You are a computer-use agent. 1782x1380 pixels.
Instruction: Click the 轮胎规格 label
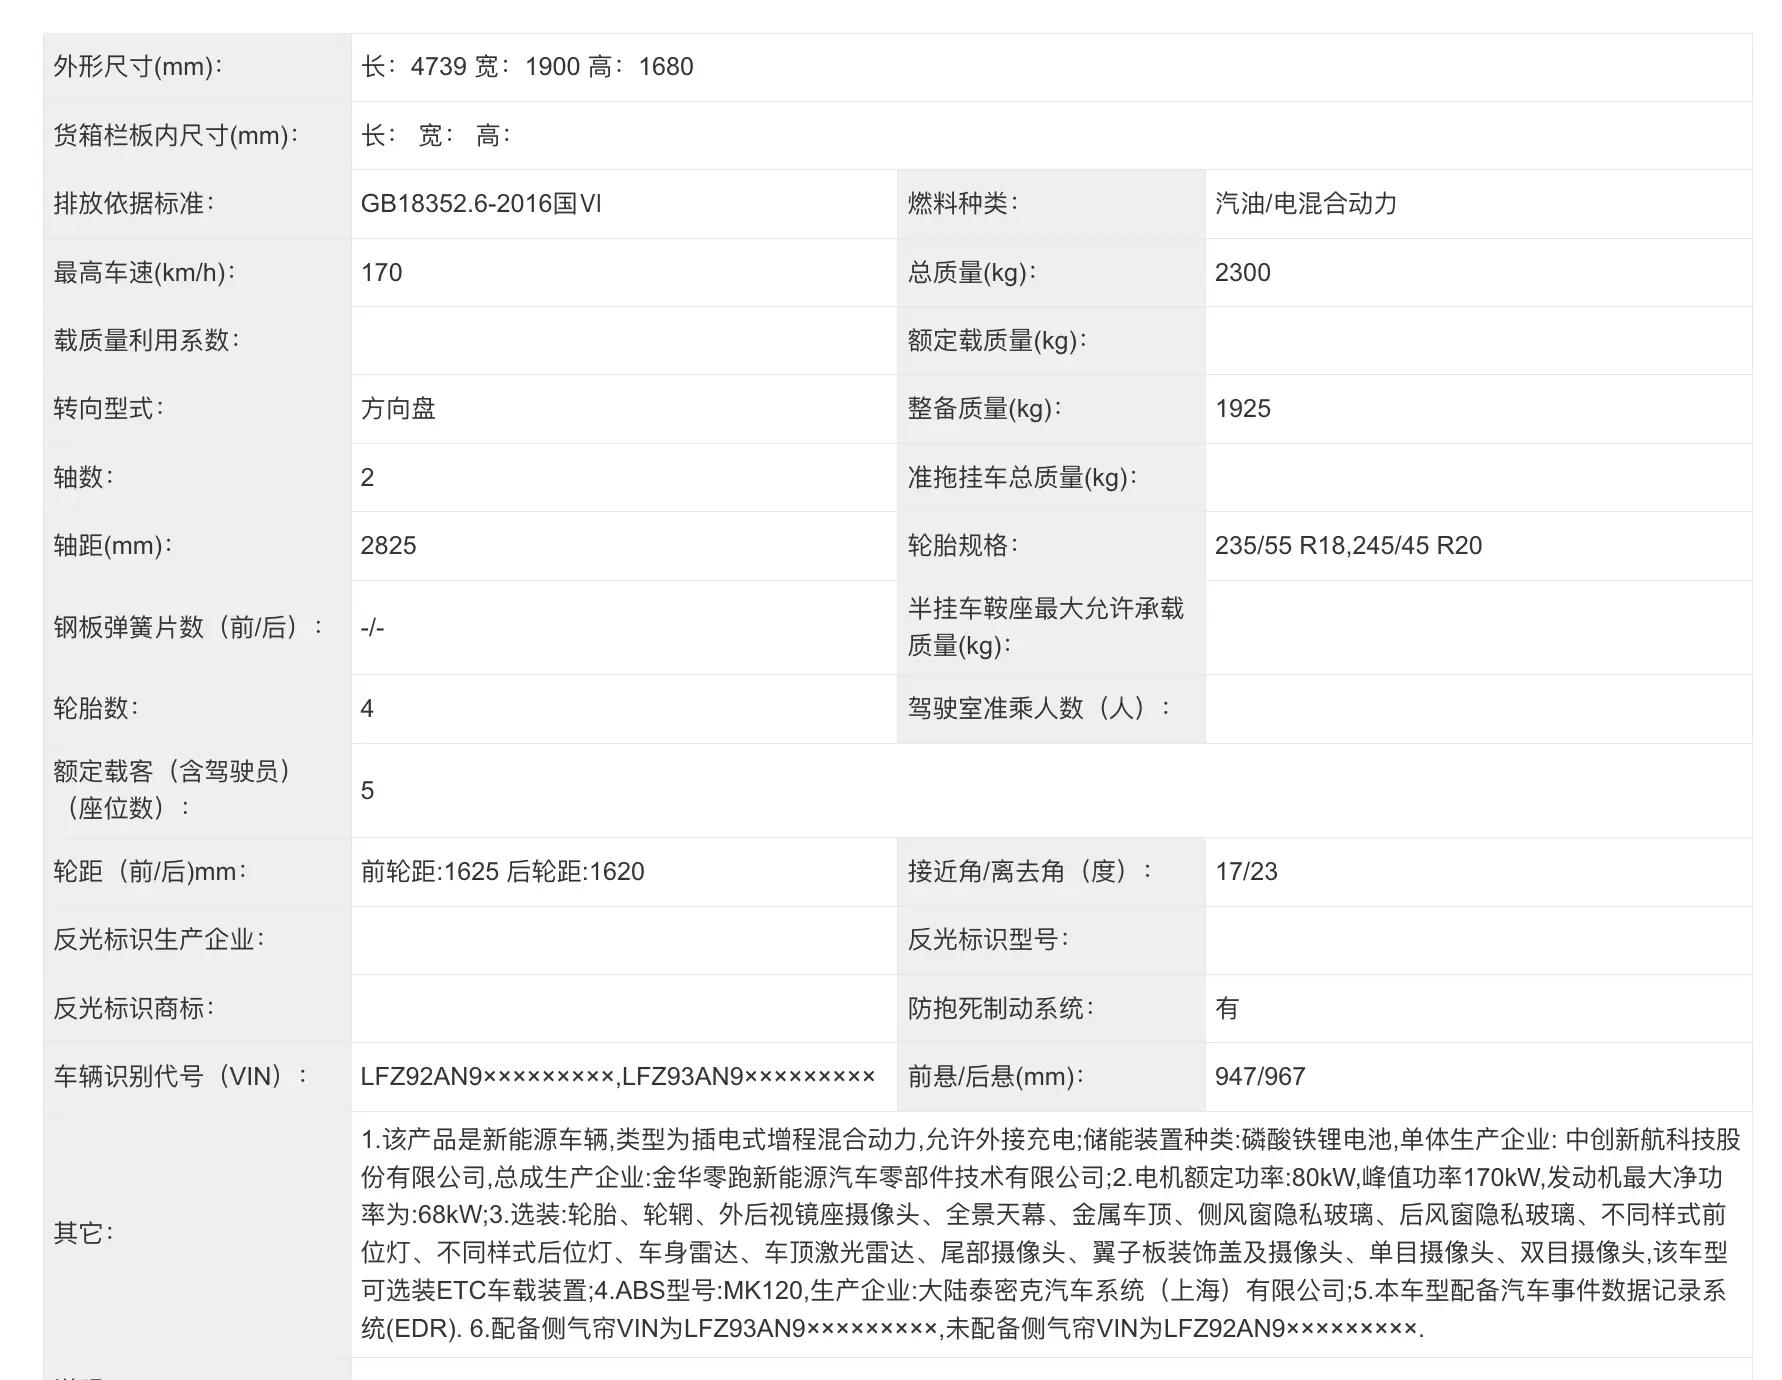[963, 545]
